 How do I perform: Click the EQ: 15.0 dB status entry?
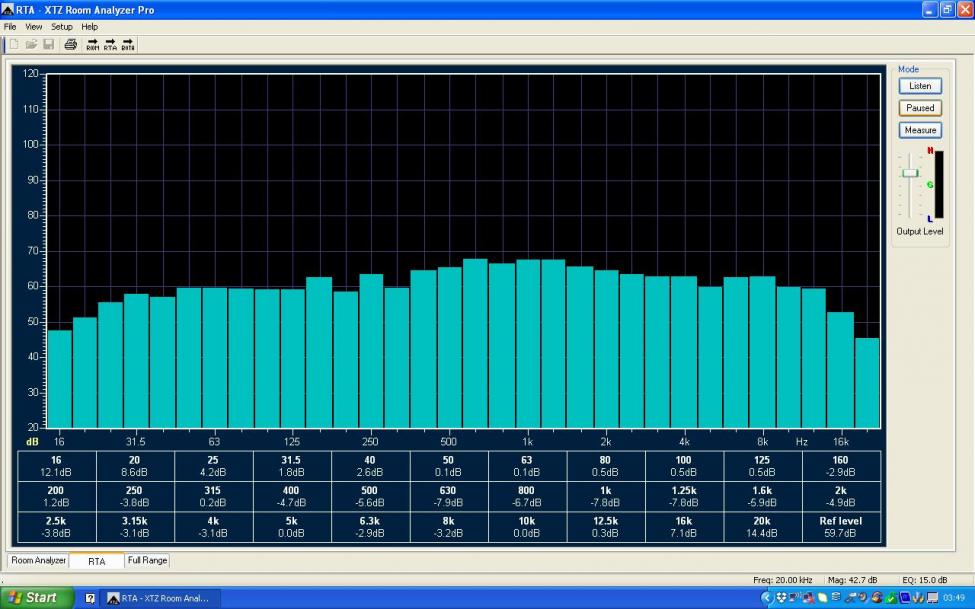click(x=925, y=580)
